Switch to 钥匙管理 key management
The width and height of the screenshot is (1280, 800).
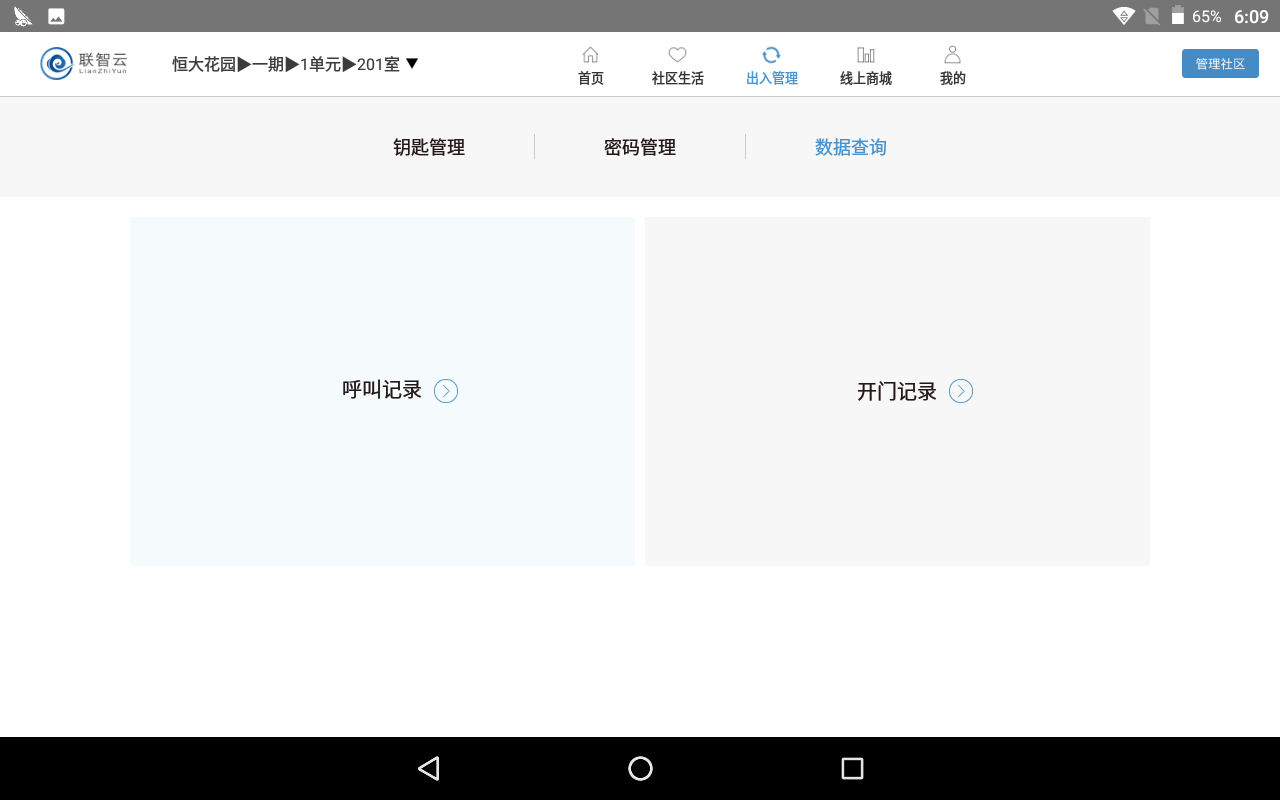pyautogui.click(x=429, y=147)
